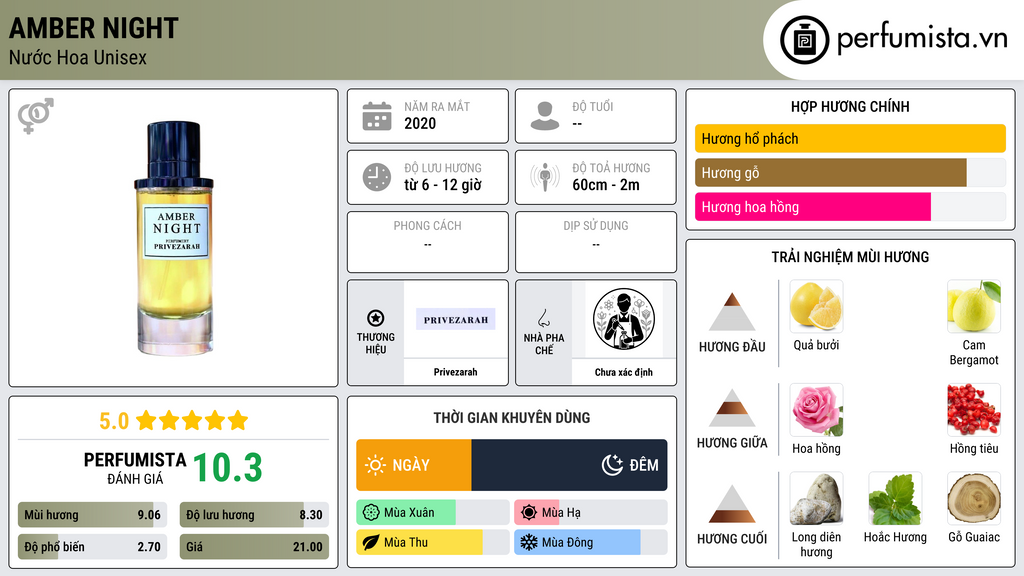Image resolution: width=1024 pixels, height=576 pixels.
Task: Click the perfumista.vn site name
Action: [x=922, y=39]
